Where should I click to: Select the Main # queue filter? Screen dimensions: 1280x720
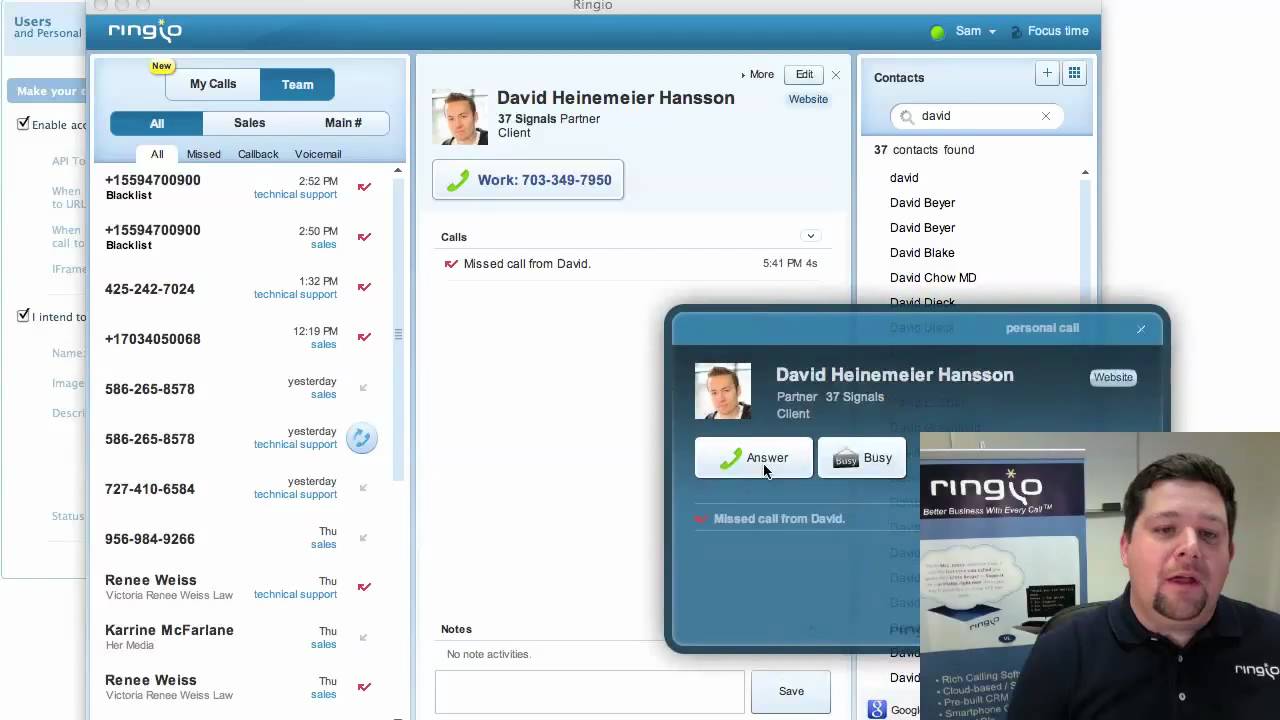(x=343, y=123)
